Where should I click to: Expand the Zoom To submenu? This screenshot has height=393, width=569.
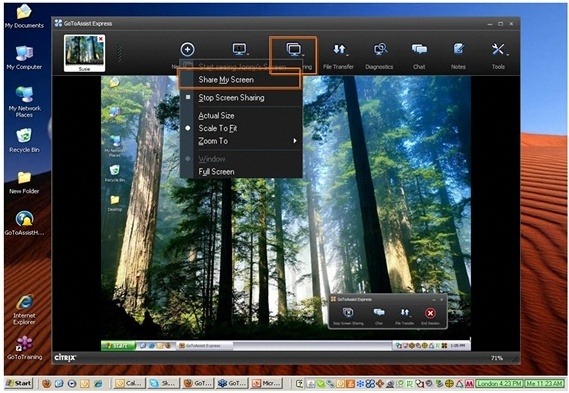coord(241,141)
